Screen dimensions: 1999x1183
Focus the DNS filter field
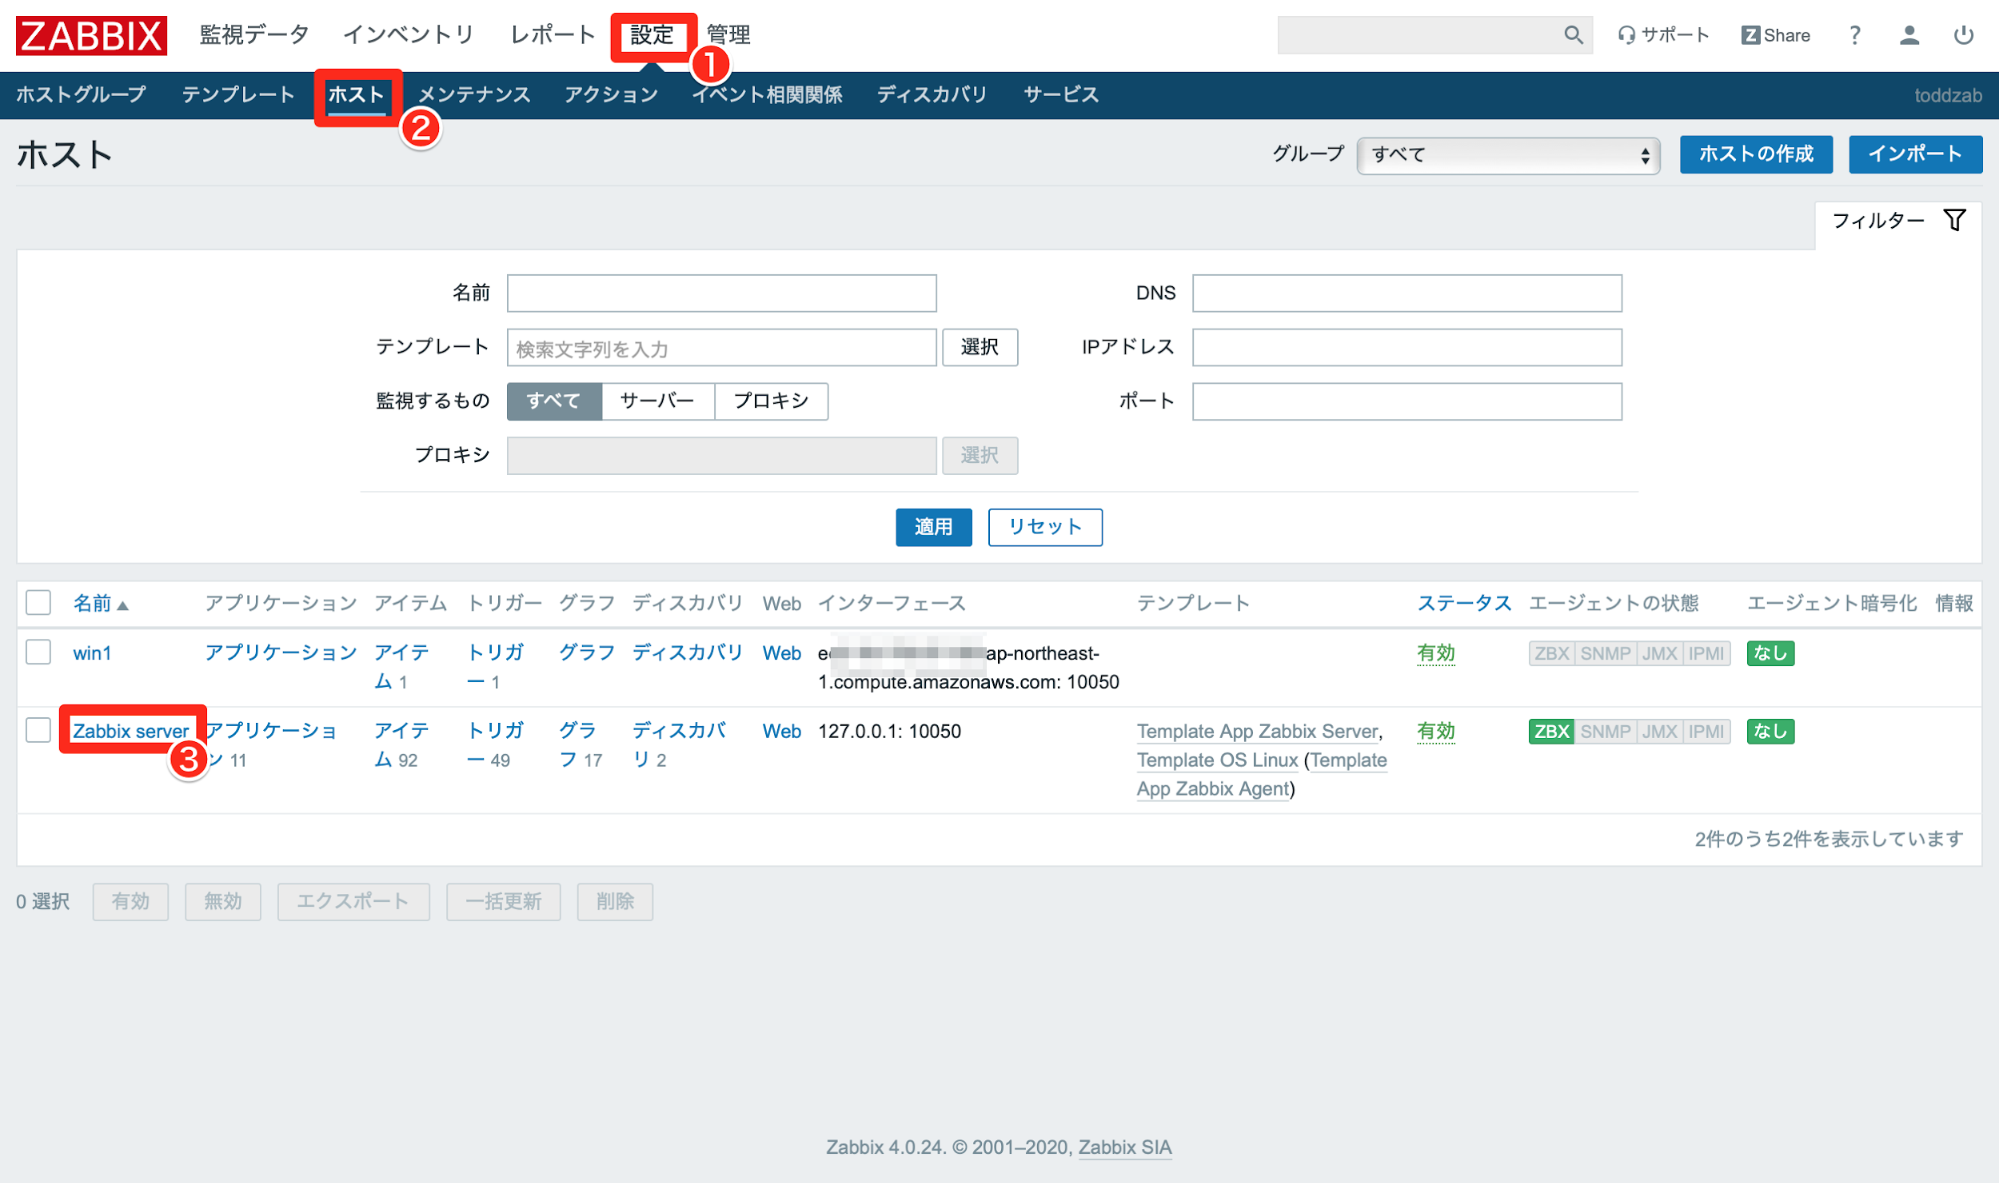tap(1407, 293)
